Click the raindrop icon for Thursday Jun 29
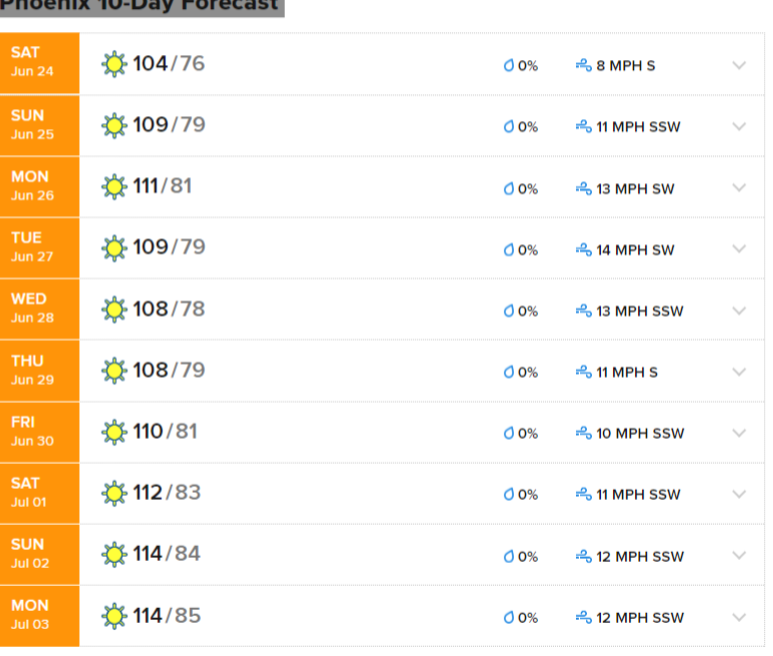The width and height of the screenshot is (773, 656). [x=508, y=372]
